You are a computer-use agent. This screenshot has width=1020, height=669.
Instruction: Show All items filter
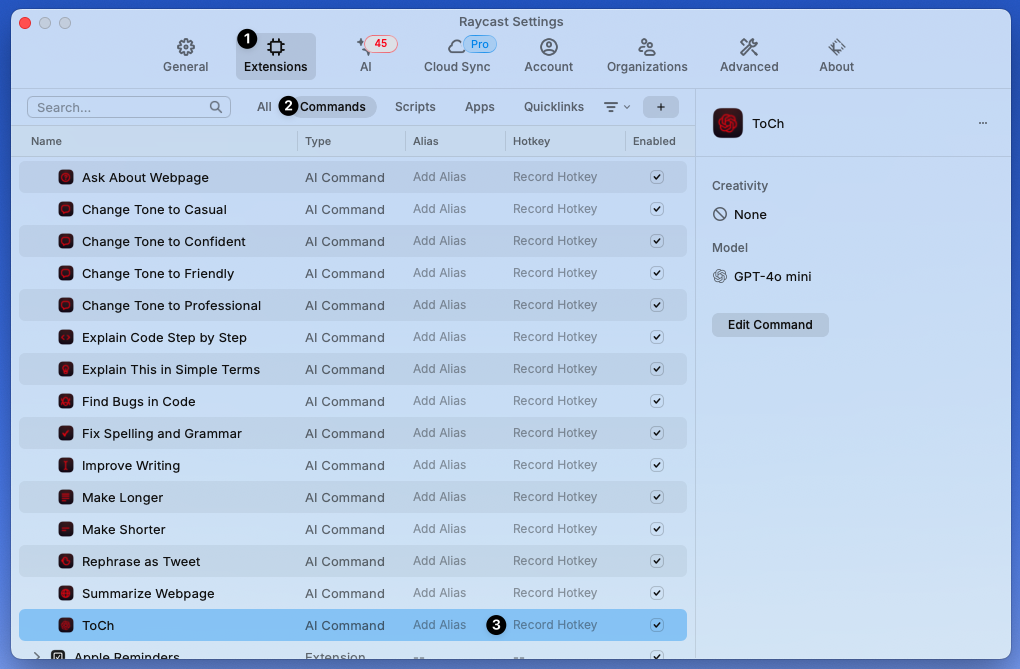(263, 107)
